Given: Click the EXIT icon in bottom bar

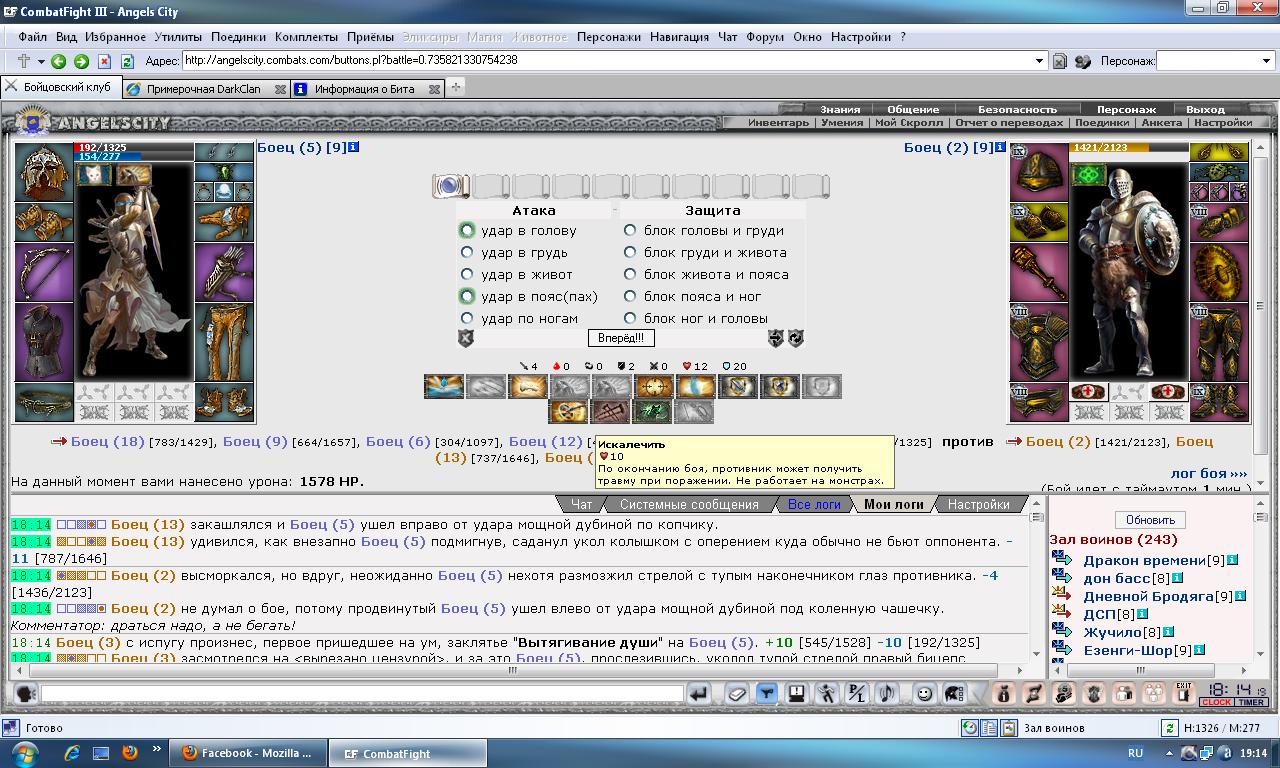Looking at the screenshot, I should pyautogui.click(x=1184, y=692).
